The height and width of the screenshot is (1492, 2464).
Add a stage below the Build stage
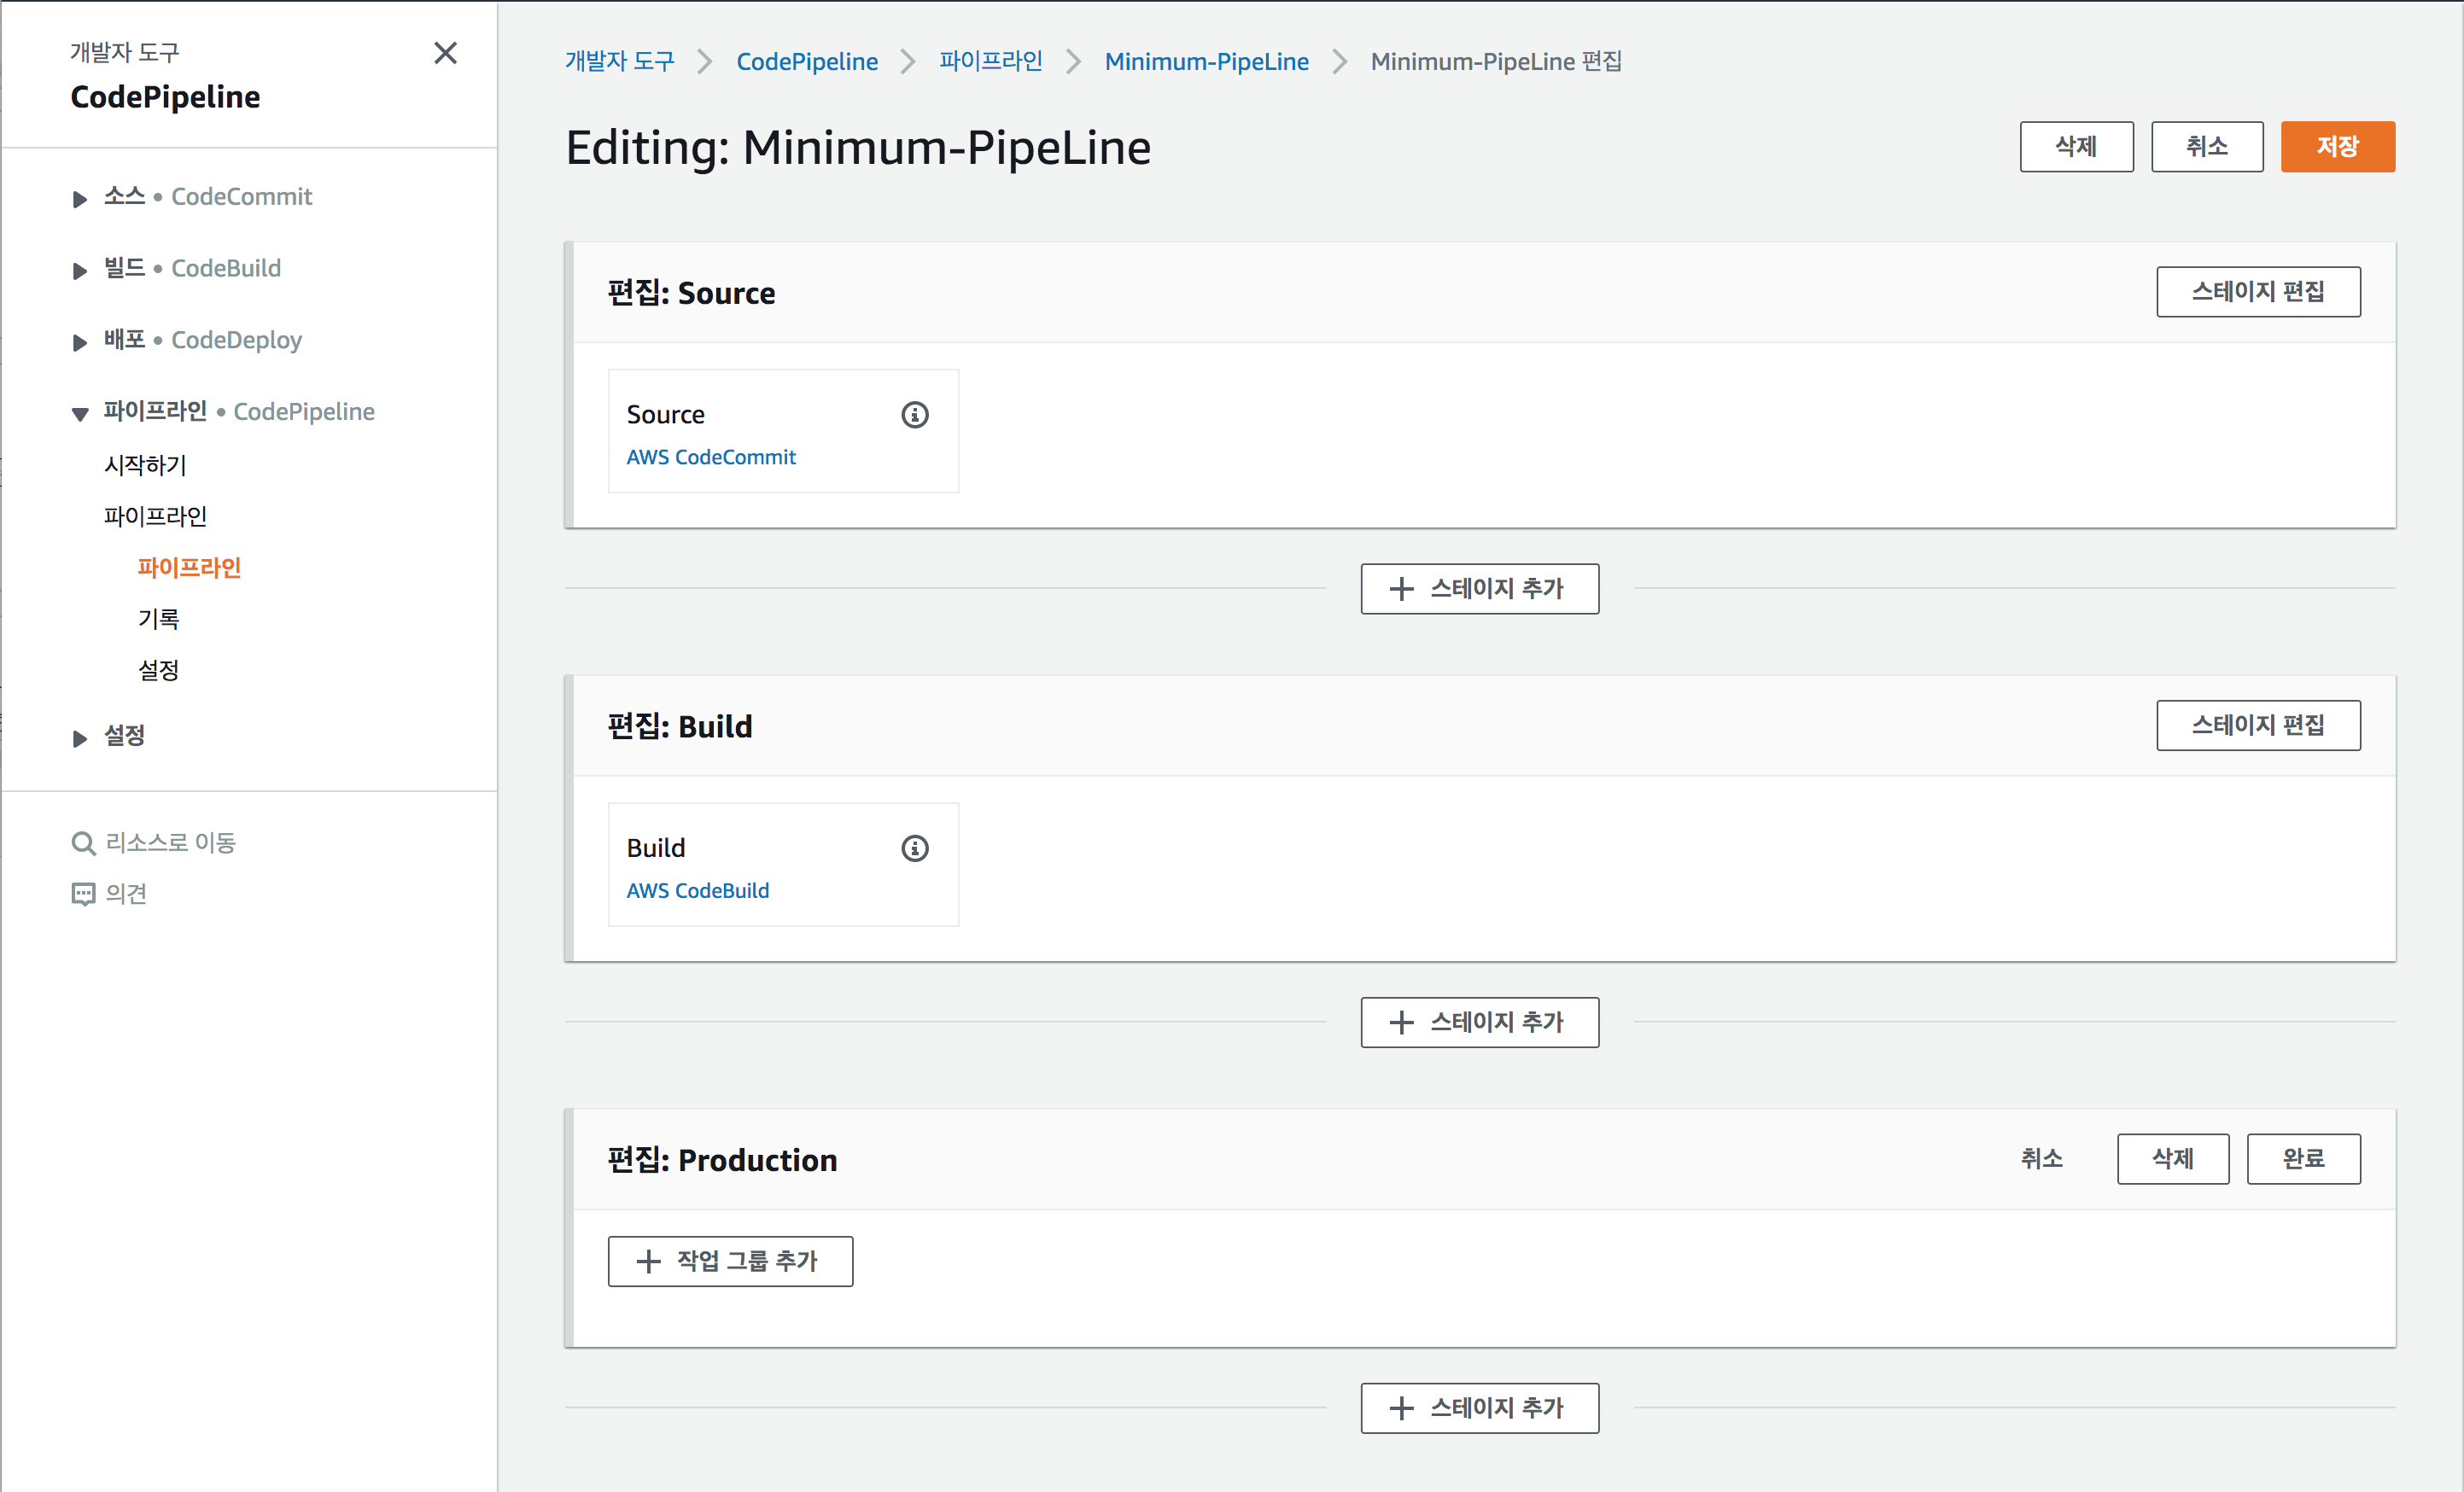pos(1479,1022)
